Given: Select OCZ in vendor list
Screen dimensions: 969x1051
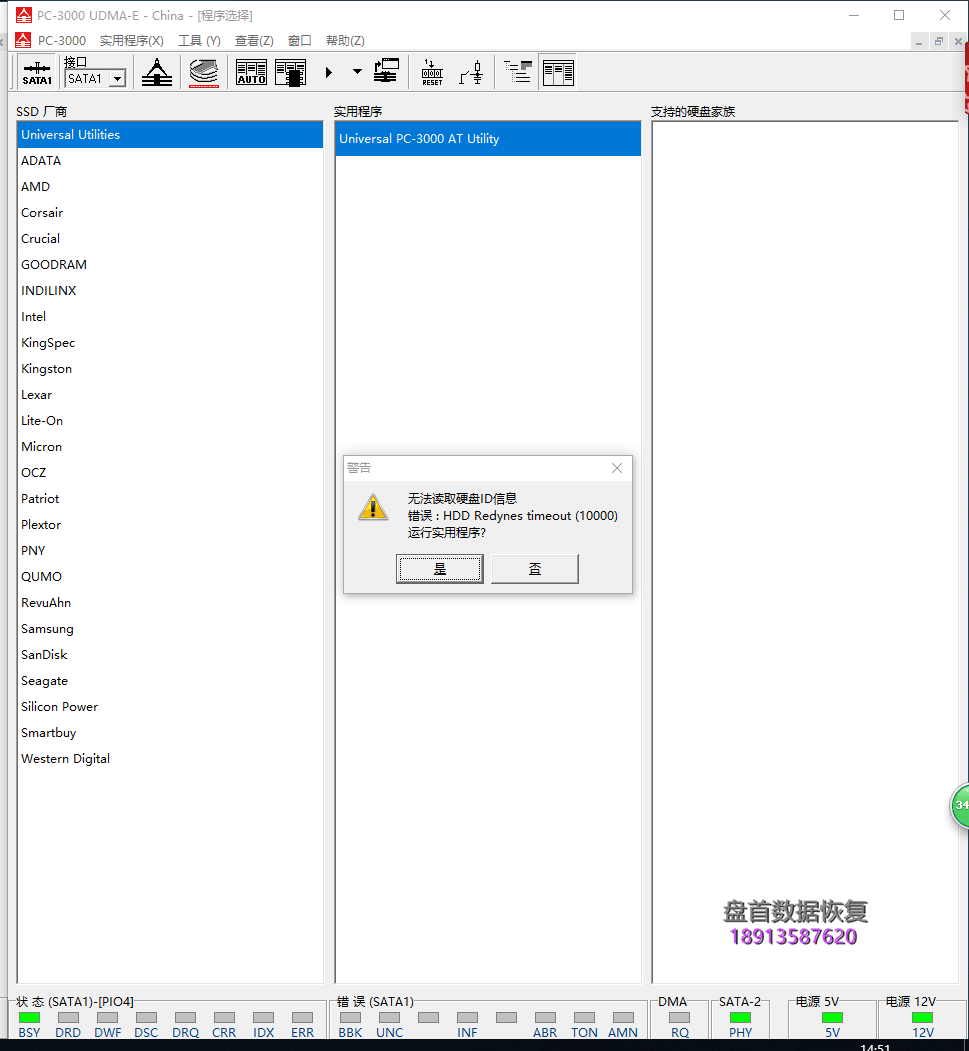Looking at the screenshot, I should tap(170, 473).
